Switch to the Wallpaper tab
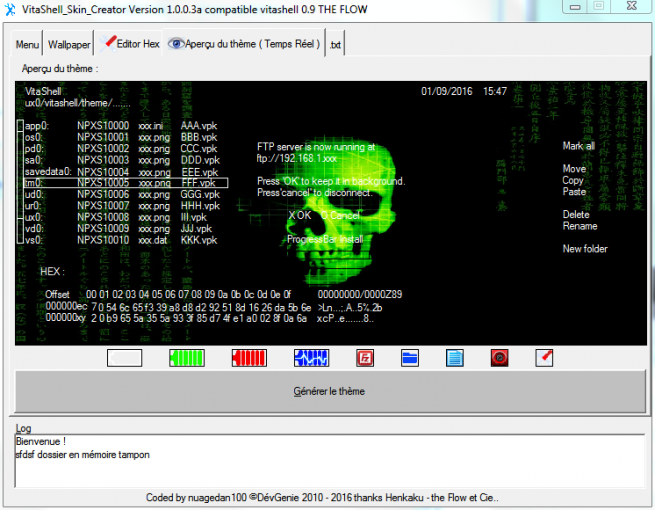Screen dimensions: 655x510 70,45
